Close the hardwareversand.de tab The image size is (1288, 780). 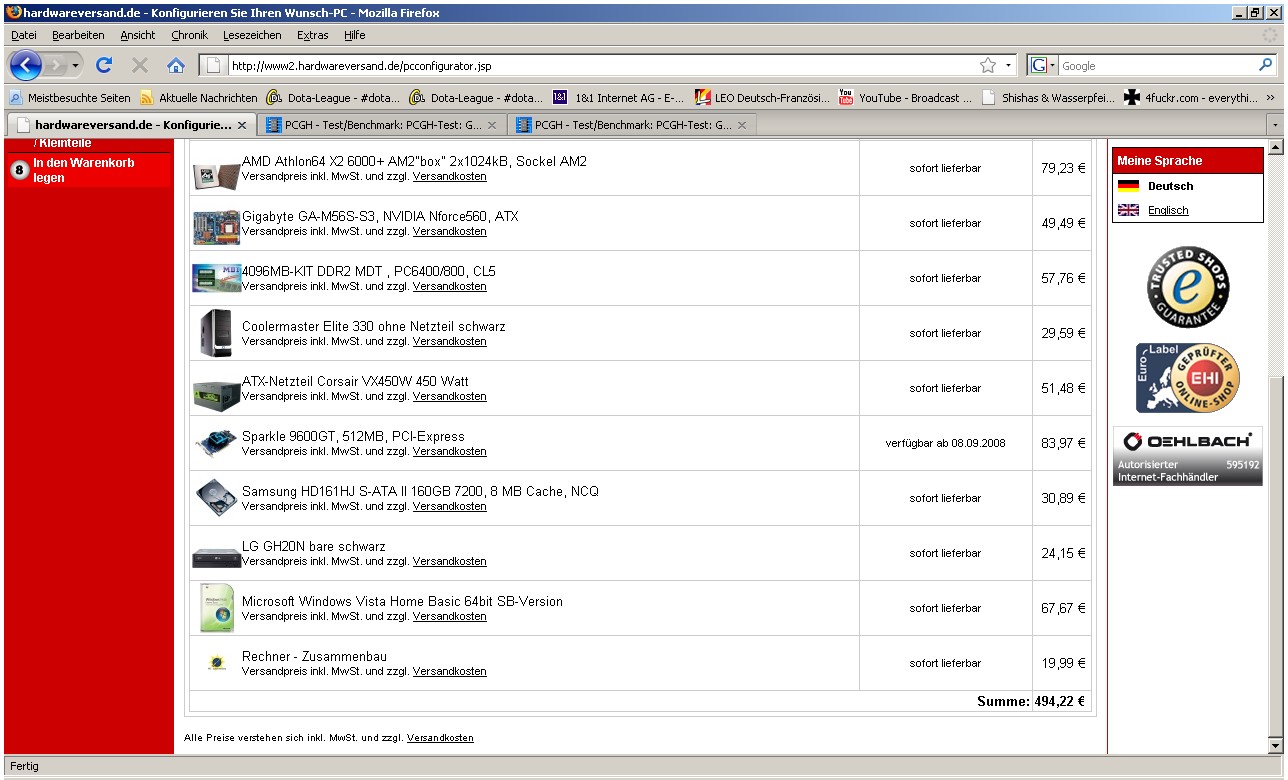pos(242,126)
